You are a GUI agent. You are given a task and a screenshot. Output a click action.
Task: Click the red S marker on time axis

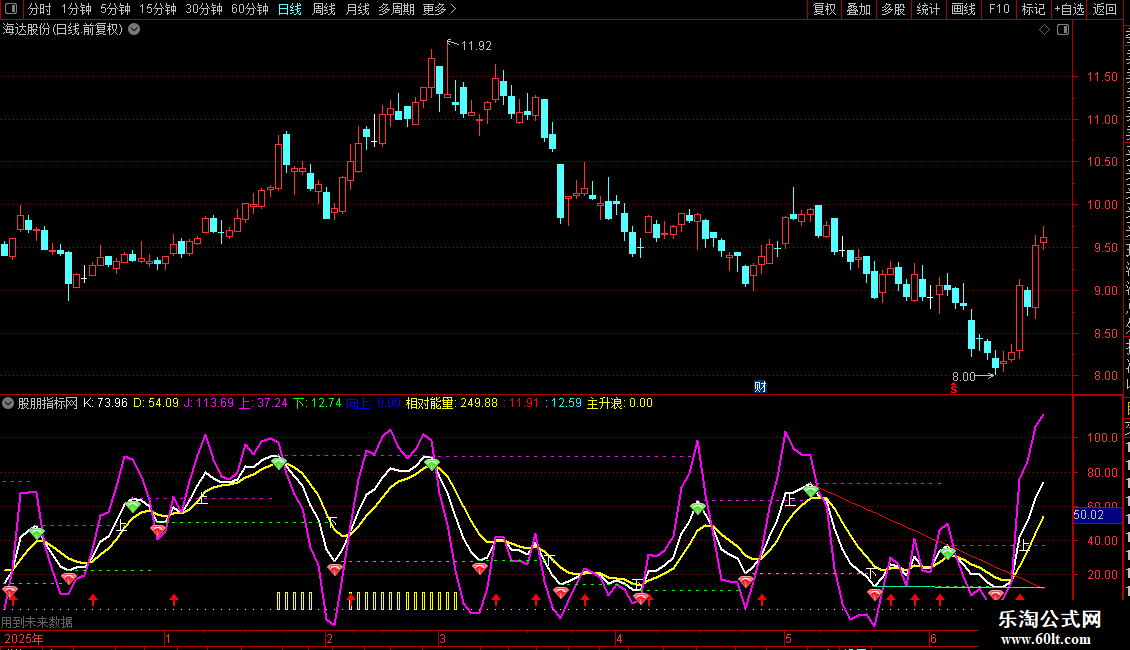[x=953, y=388]
